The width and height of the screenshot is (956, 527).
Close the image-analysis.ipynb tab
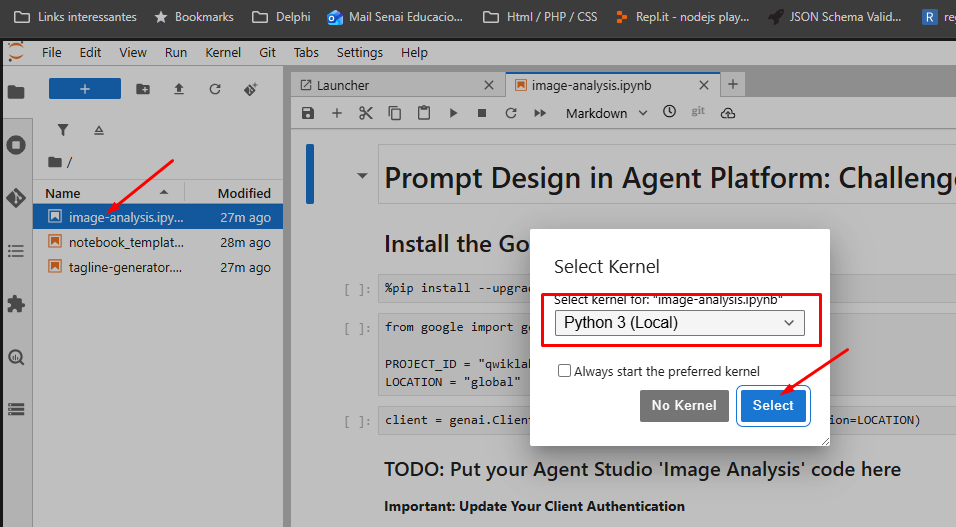point(704,85)
